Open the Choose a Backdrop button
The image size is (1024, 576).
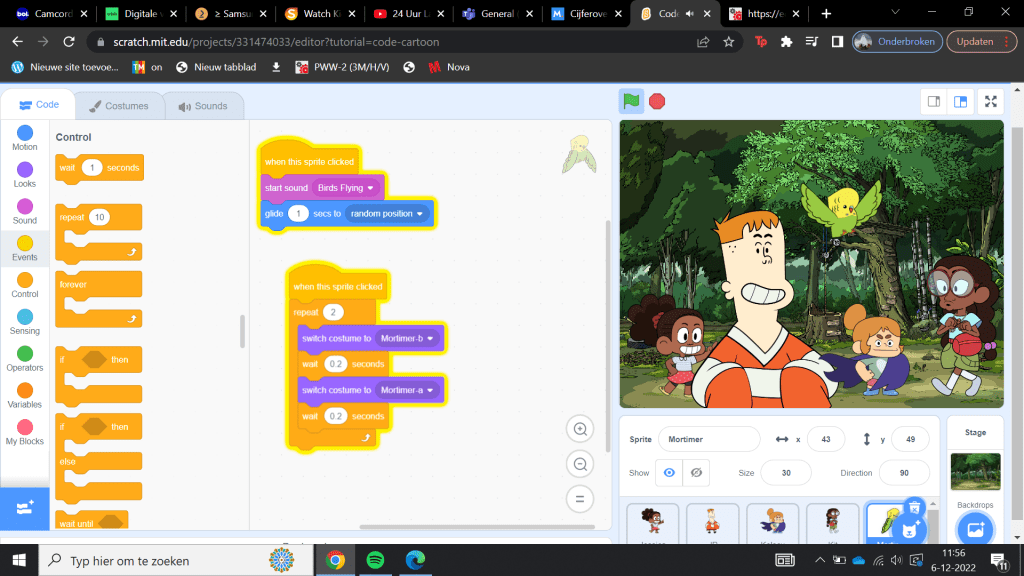(x=975, y=530)
